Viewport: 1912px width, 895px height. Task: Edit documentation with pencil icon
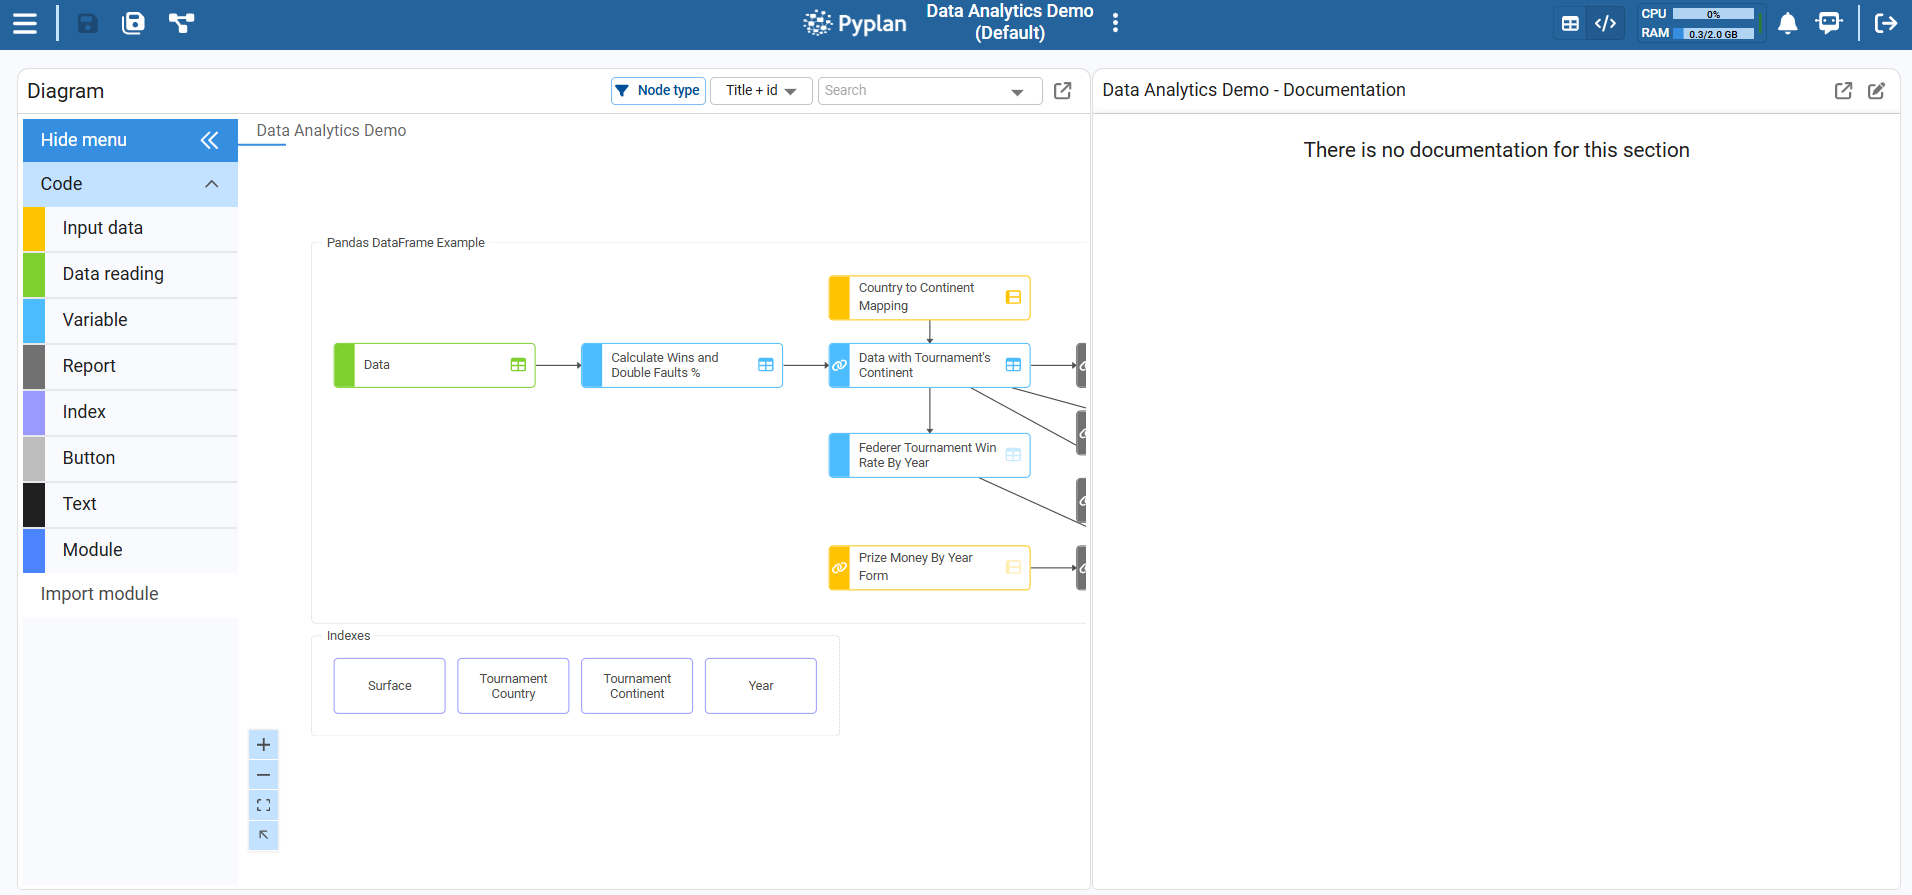tap(1876, 91)
